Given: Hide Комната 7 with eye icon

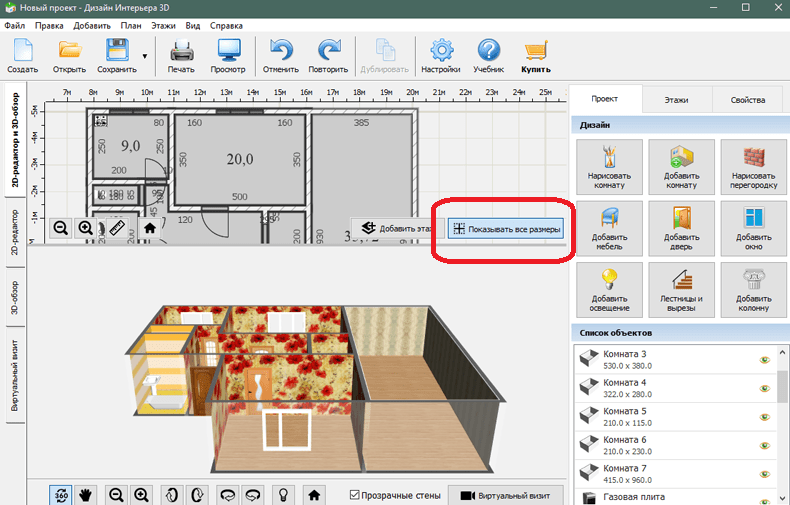Looking at the screenshot, I should point(765,474).
